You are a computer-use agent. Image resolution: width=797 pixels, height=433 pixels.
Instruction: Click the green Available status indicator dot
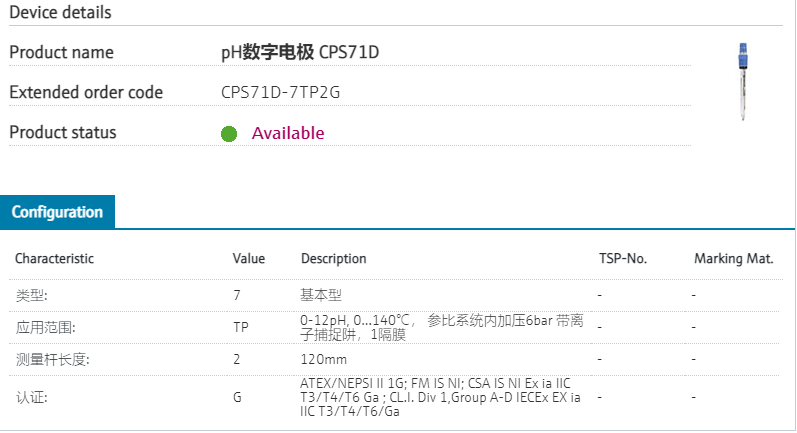pos(229,134)
